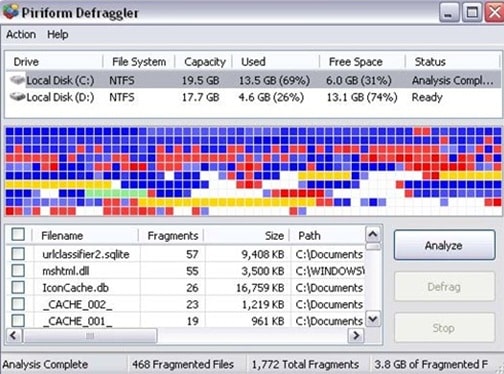Click the horizontal scroll left arrow
The width and height of the screenshot is (504, 374).
pyautogui.click(x=14, y=335)
